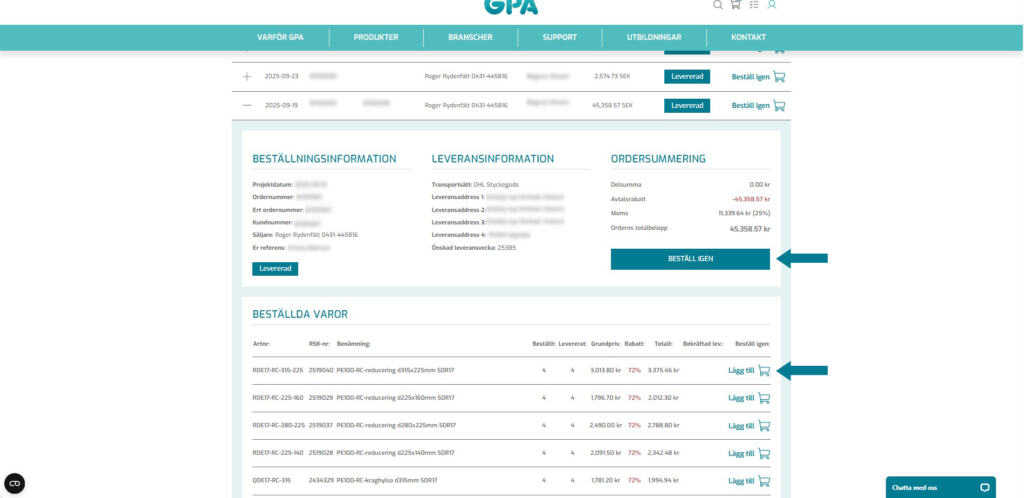This screenshot has width=1024, height=498.
Task: Click Beställ igen for 2025-09-23 order
Action: (x=750, y=77)
